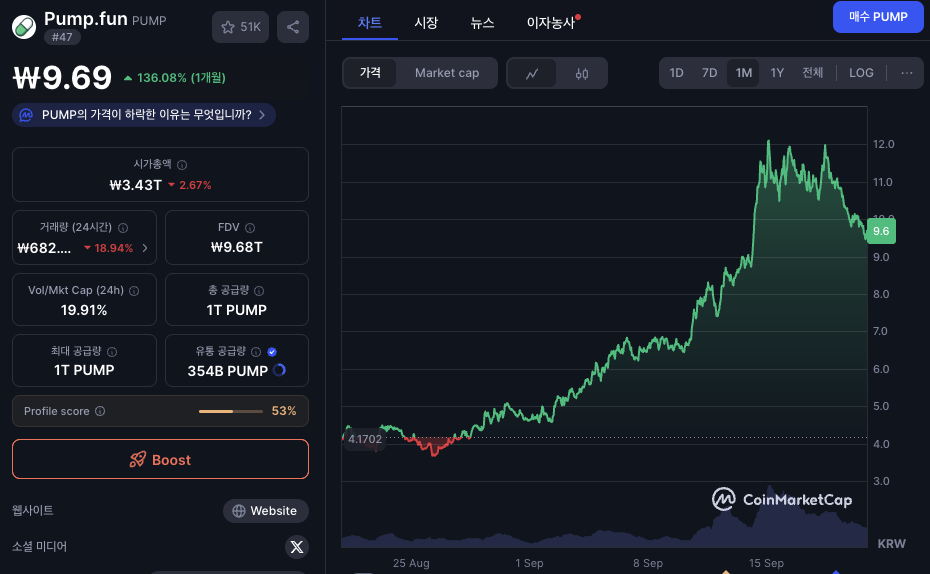Switch chart to 가격 view
The width and height of the screenshot is (930, 574).
[x=370, y=73]
